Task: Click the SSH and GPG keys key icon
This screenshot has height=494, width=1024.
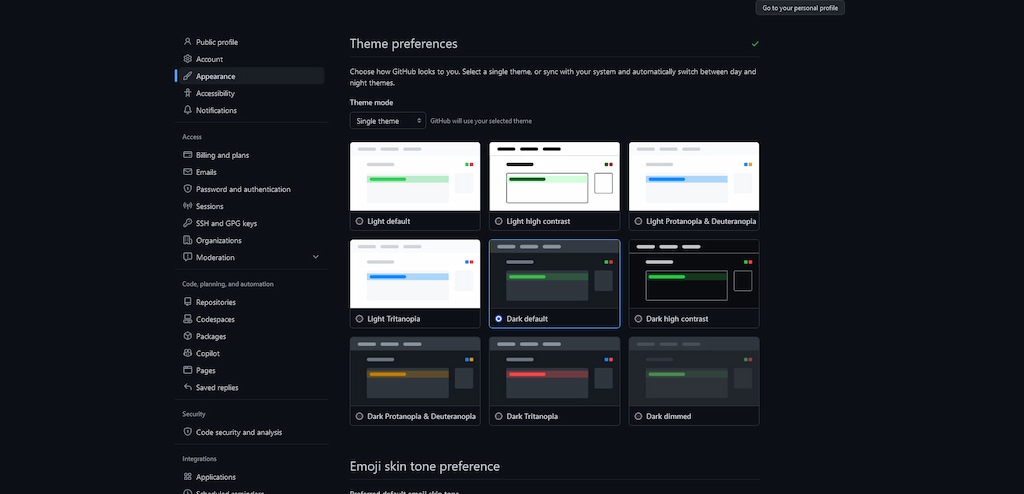Action: 187,223
